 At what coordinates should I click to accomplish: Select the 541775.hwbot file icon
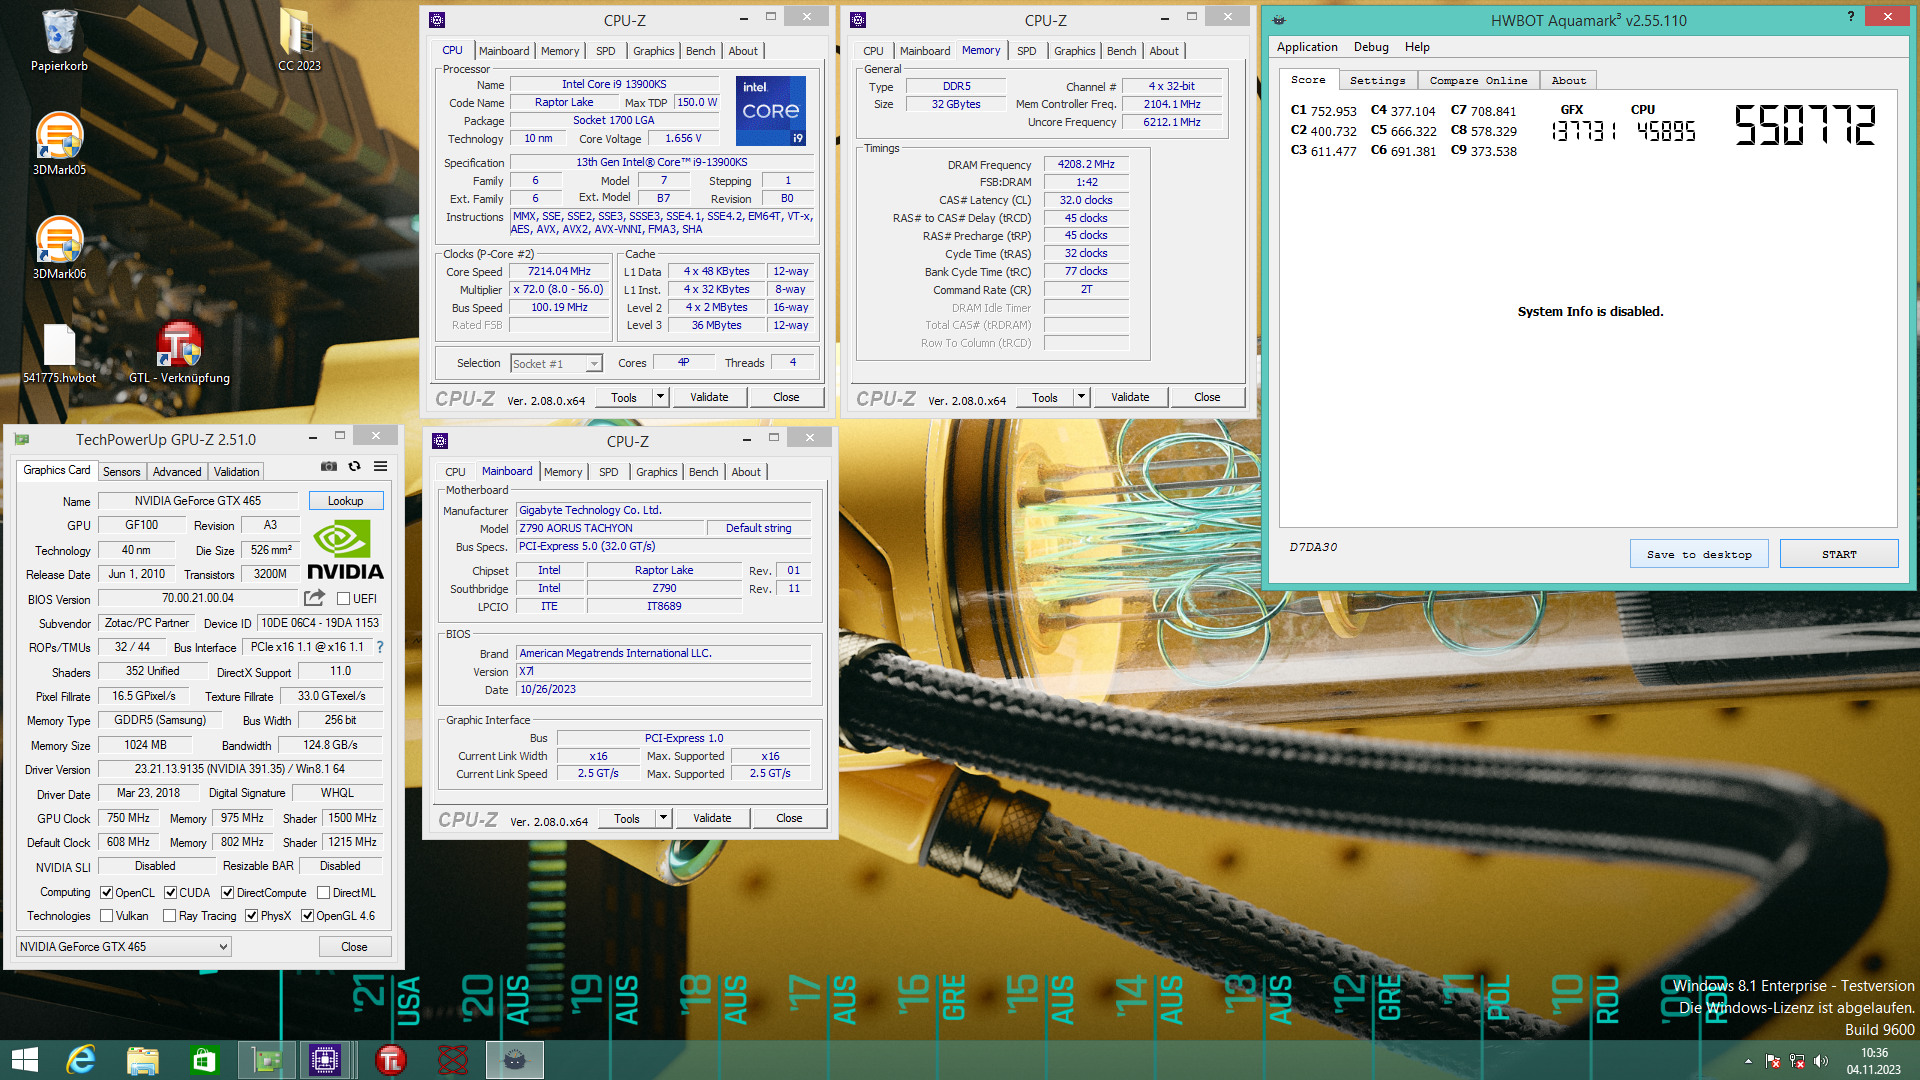tap(59, 352)
